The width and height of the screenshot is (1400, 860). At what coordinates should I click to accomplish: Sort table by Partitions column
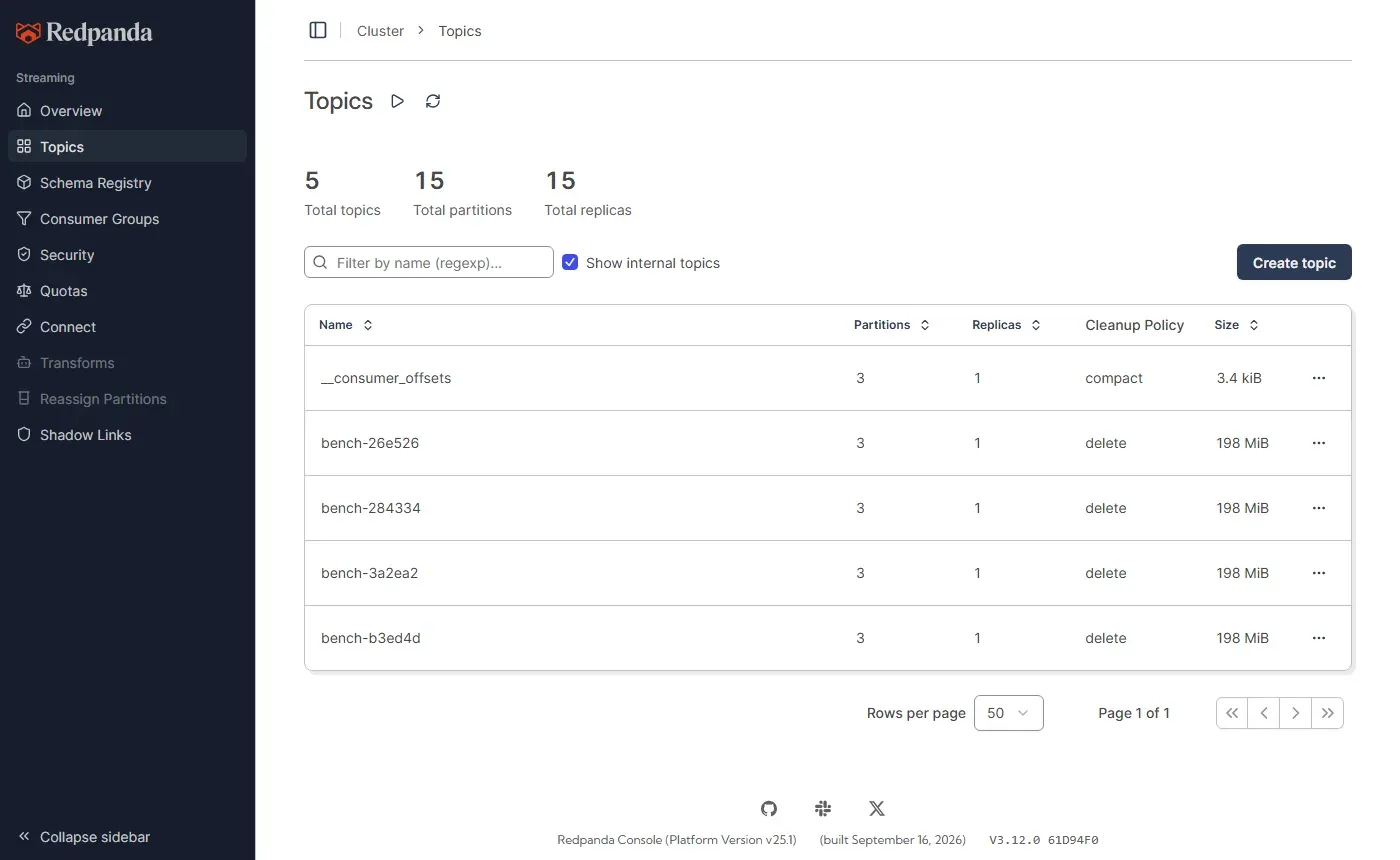tap(892, 325)
